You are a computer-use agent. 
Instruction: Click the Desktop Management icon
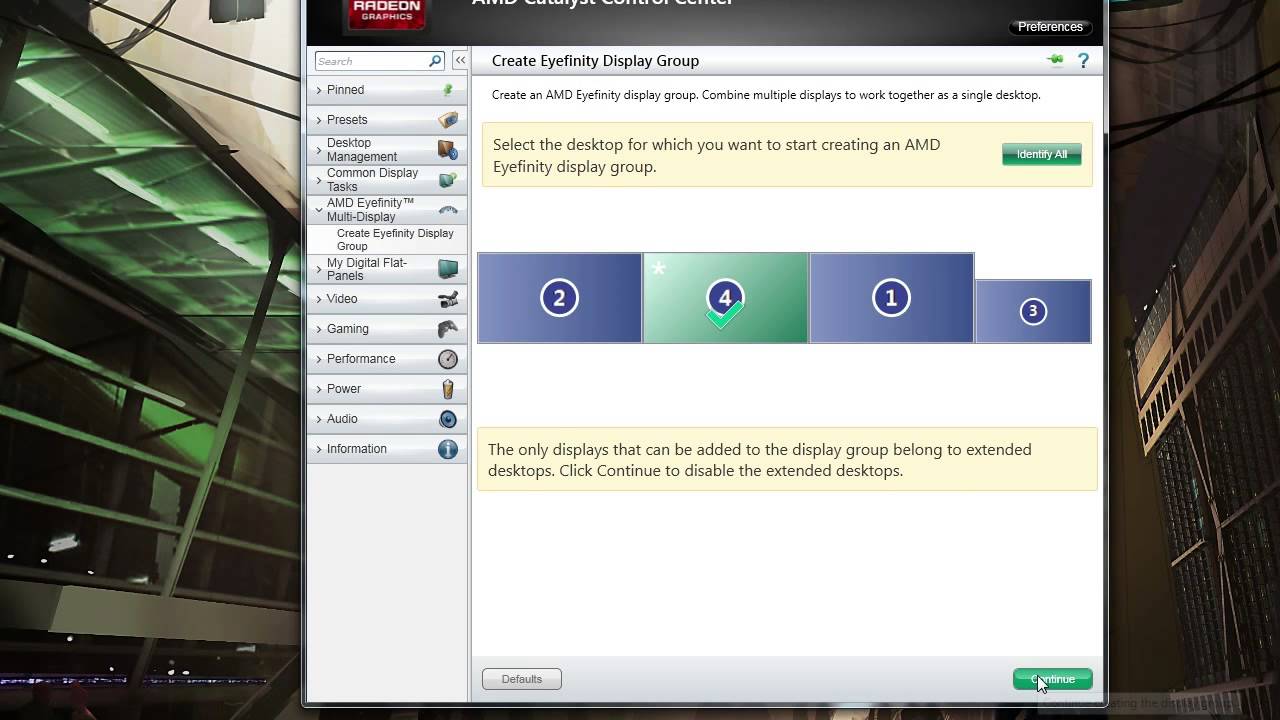point(448,150)
